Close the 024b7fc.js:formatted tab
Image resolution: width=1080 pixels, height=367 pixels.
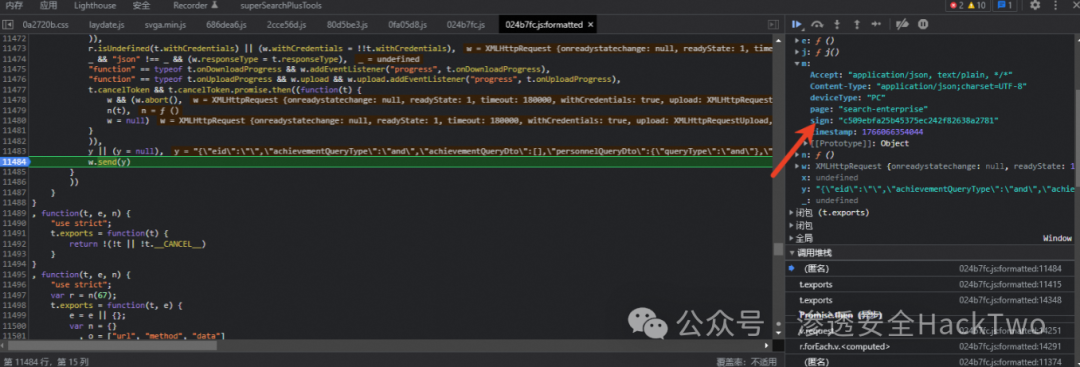point(590,25)
